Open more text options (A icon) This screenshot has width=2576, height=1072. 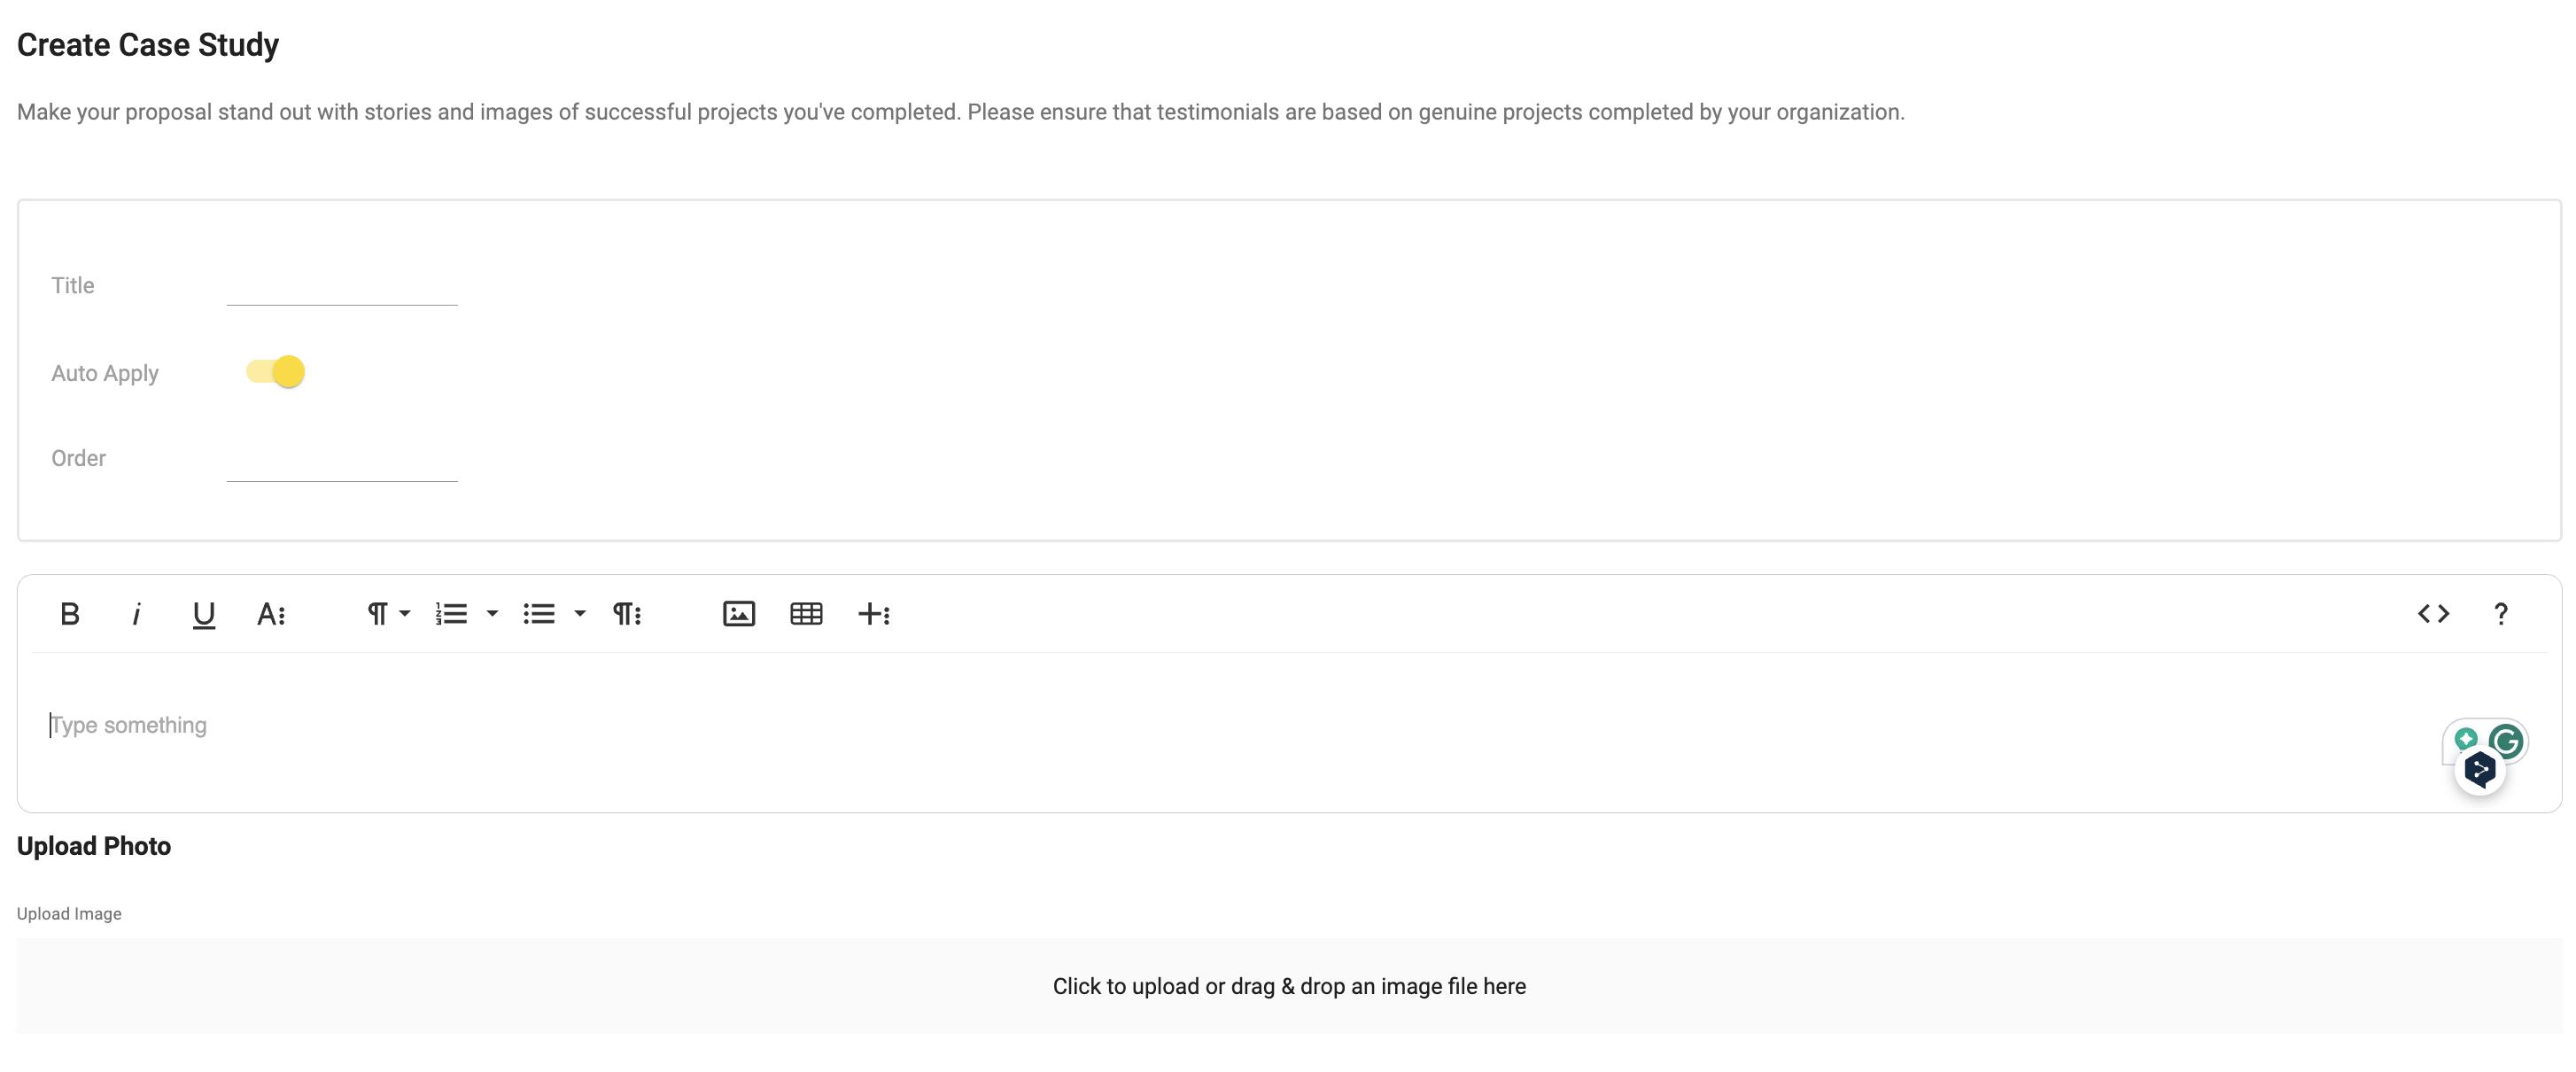(271, 613)
